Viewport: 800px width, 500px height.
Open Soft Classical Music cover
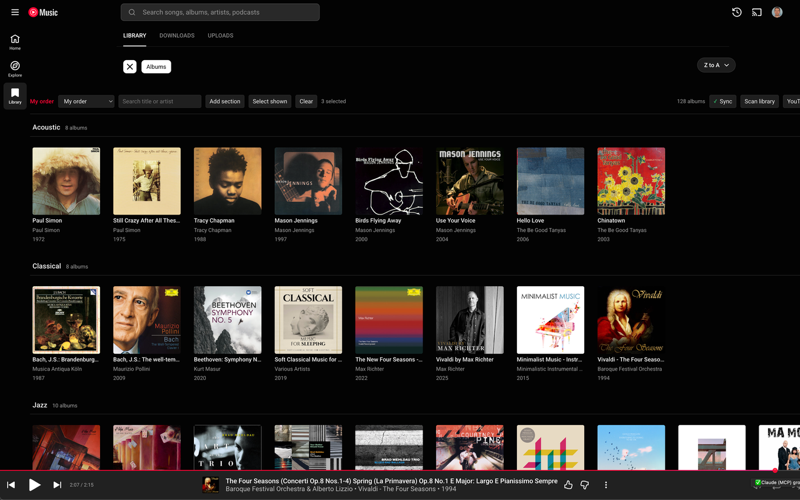(x=308, y=320)
